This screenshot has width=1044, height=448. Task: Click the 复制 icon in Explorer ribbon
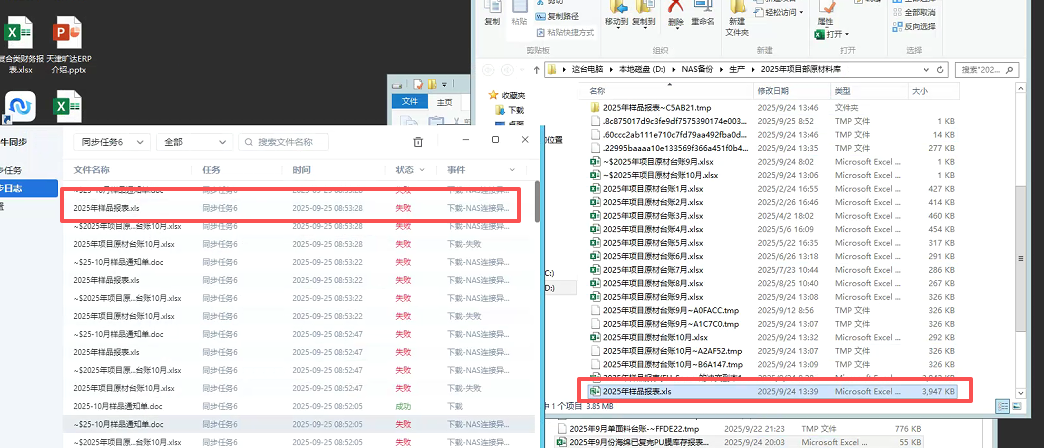coord(492,13)
